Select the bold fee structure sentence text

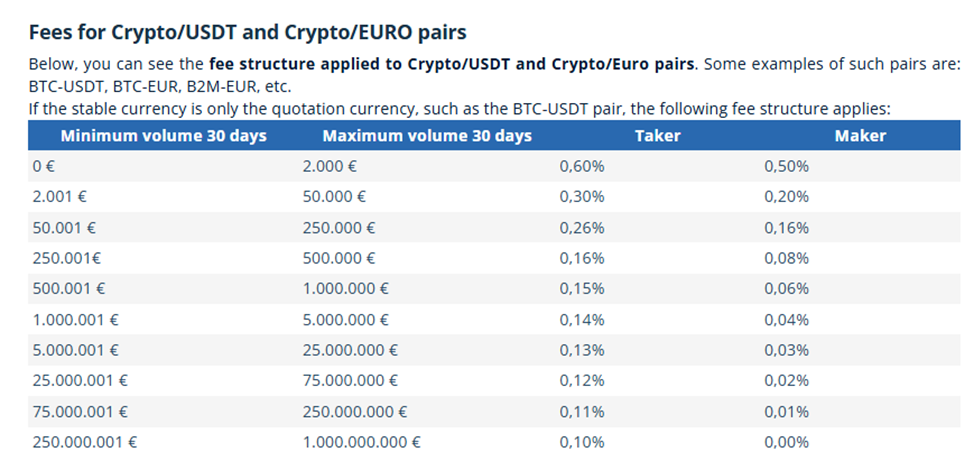coord(451,64)
